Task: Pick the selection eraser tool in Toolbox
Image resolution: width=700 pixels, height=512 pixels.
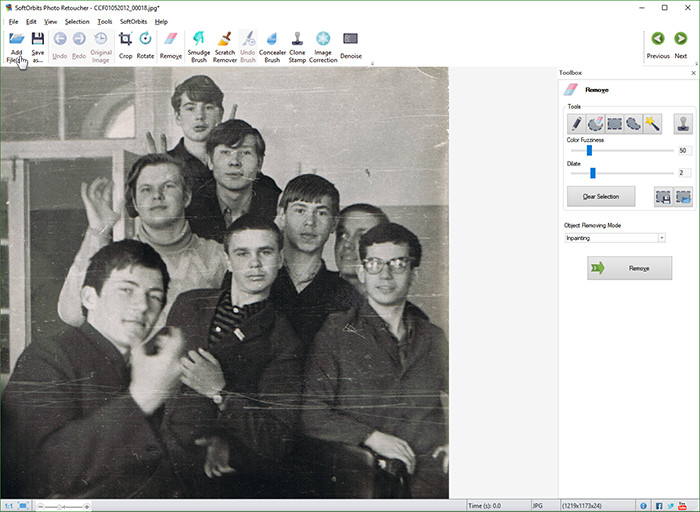Action: click(x=596, y=124)
